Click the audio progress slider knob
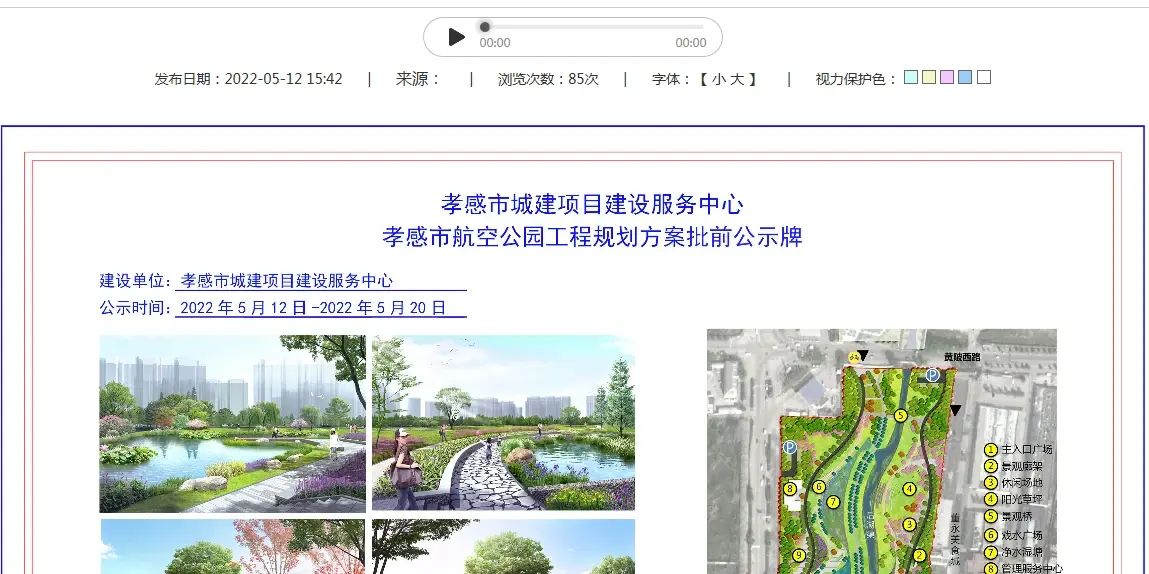 click(484, 27)
